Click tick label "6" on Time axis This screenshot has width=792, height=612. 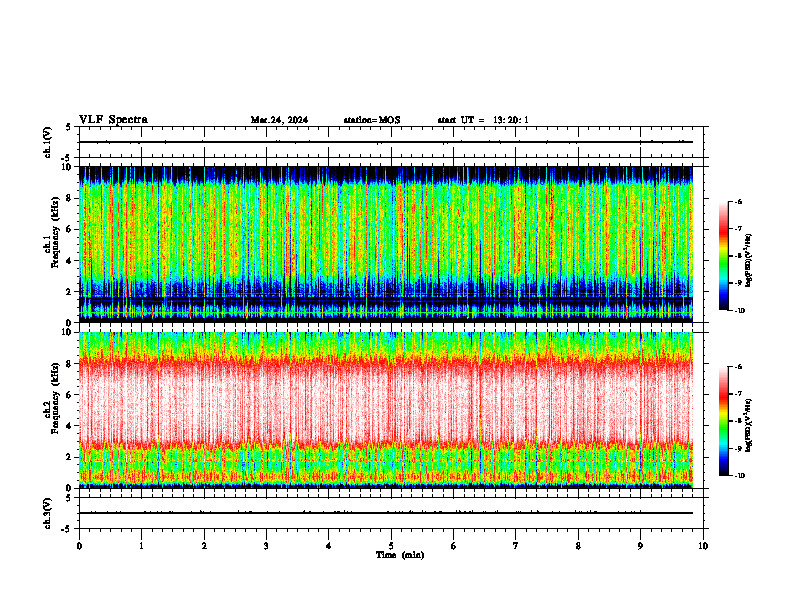click(x=454, y=546)
